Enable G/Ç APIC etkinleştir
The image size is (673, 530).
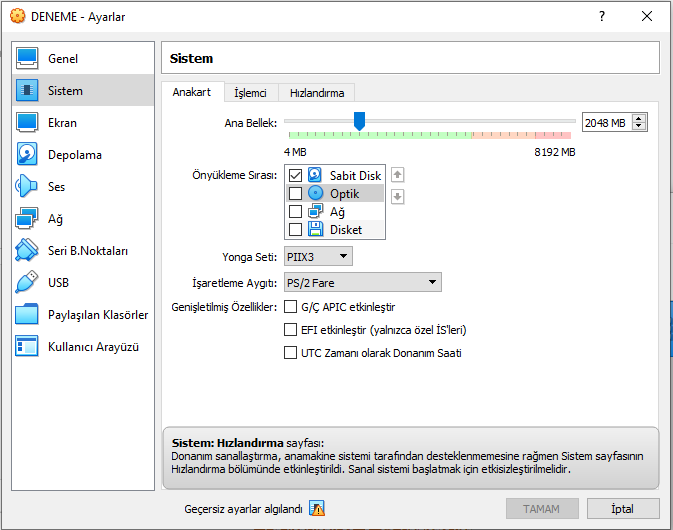(x=291, y=307)
